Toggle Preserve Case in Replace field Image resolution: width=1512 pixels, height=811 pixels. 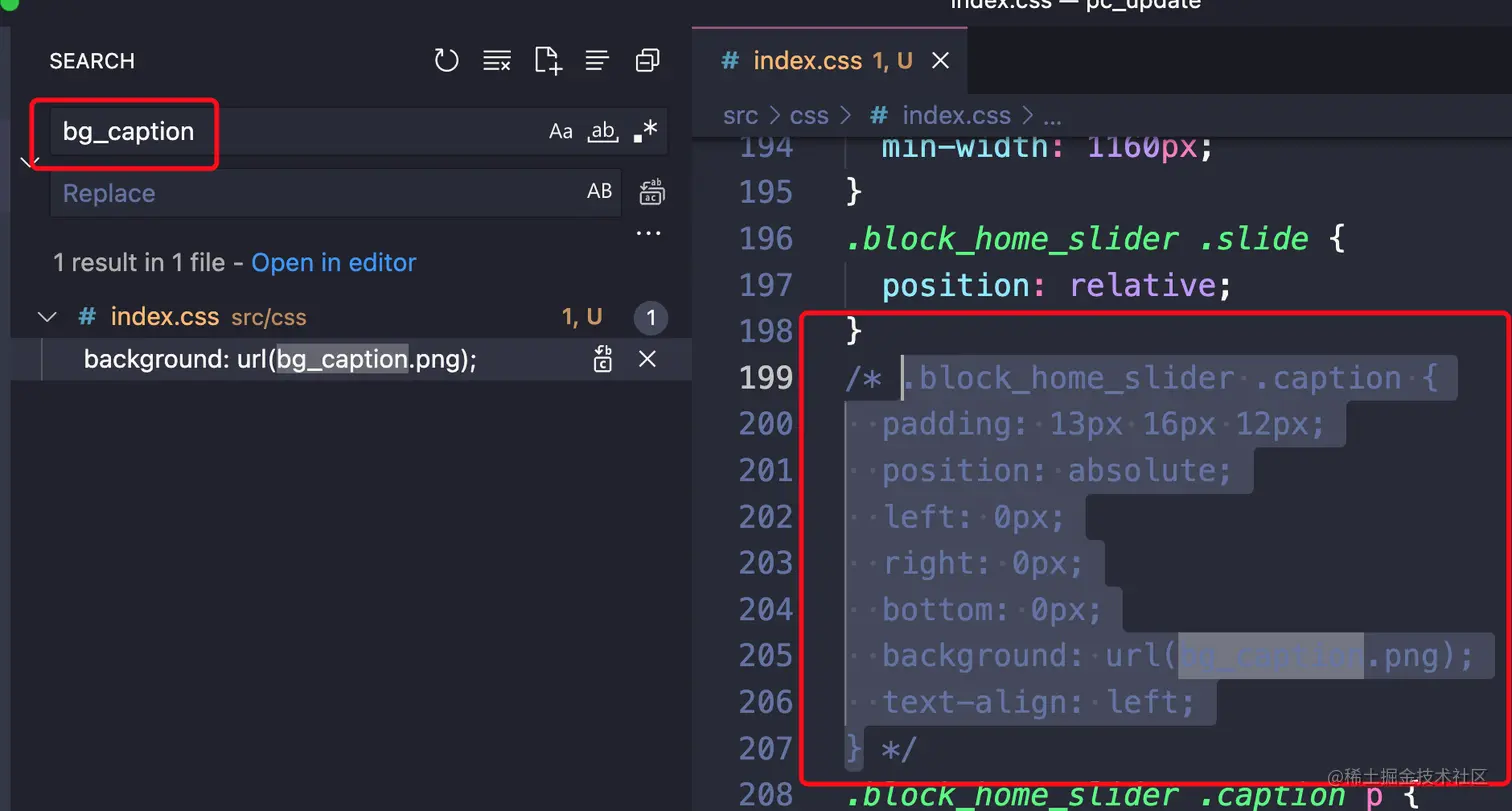pos(599,192)
